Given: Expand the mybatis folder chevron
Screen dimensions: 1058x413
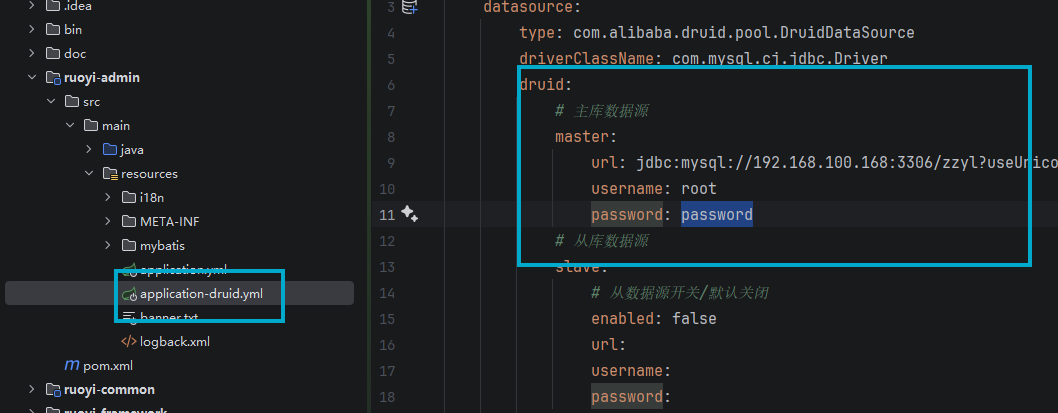Looking at the screenshot, I should [x=108, y=246].
